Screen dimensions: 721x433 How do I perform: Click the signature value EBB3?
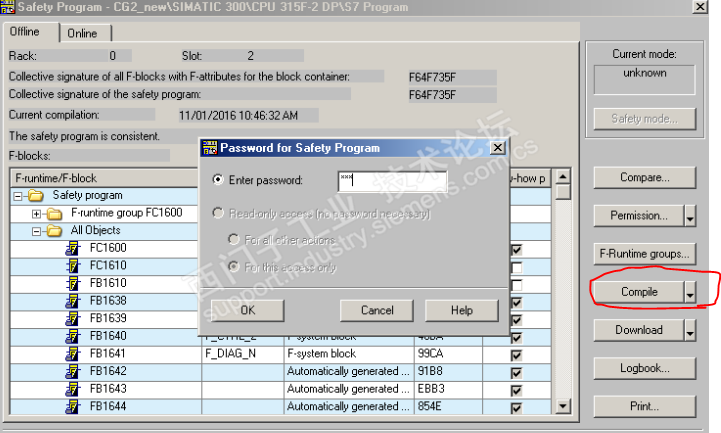431,389
